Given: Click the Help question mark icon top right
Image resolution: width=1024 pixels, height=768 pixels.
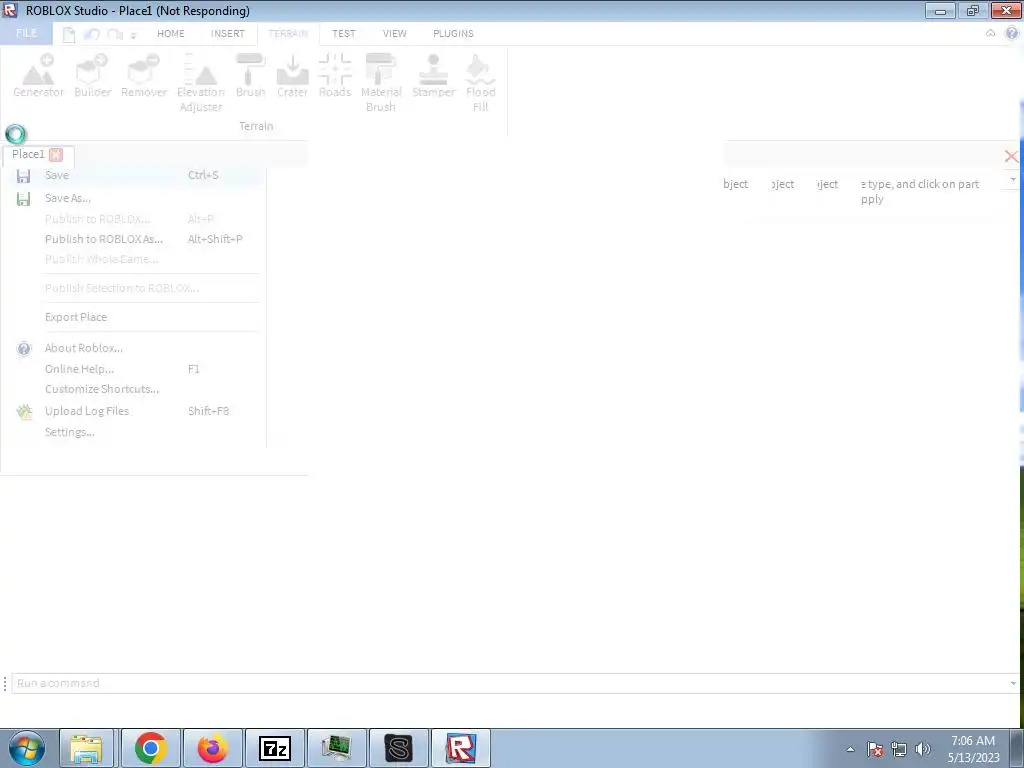Looking at the screenshot, I should click(1012, 33).
